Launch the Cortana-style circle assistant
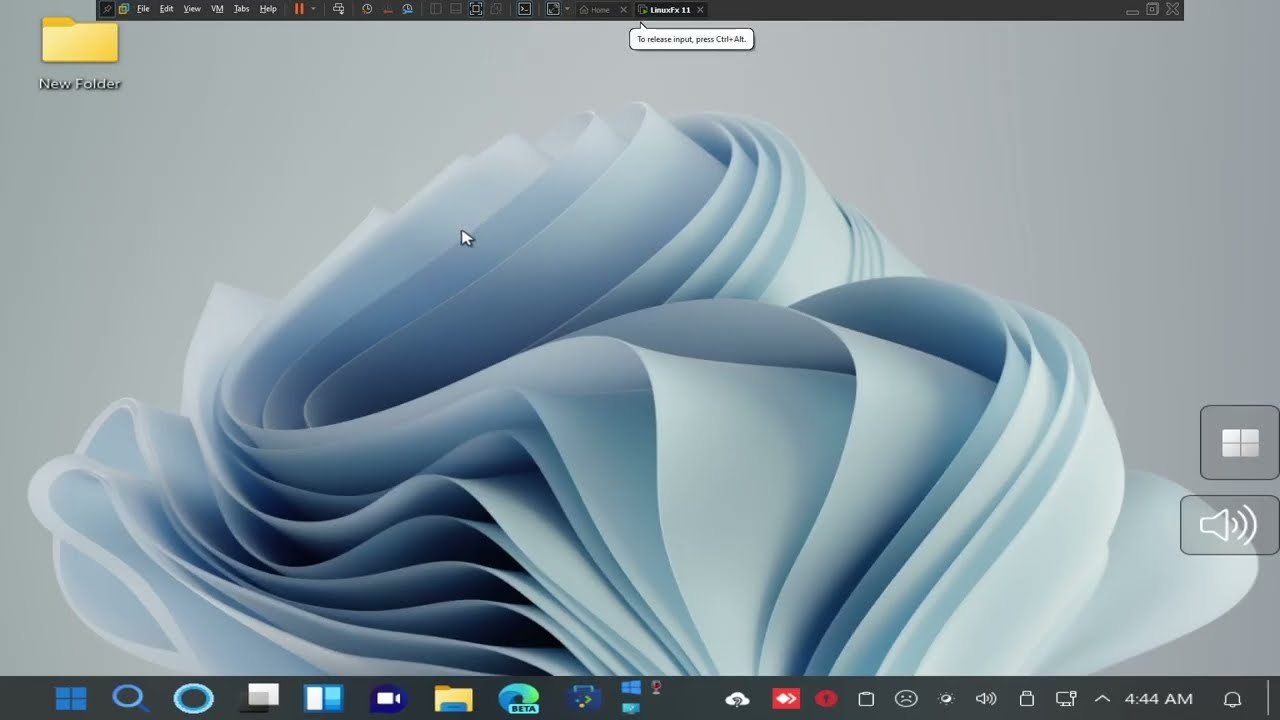 coord(194,698)
